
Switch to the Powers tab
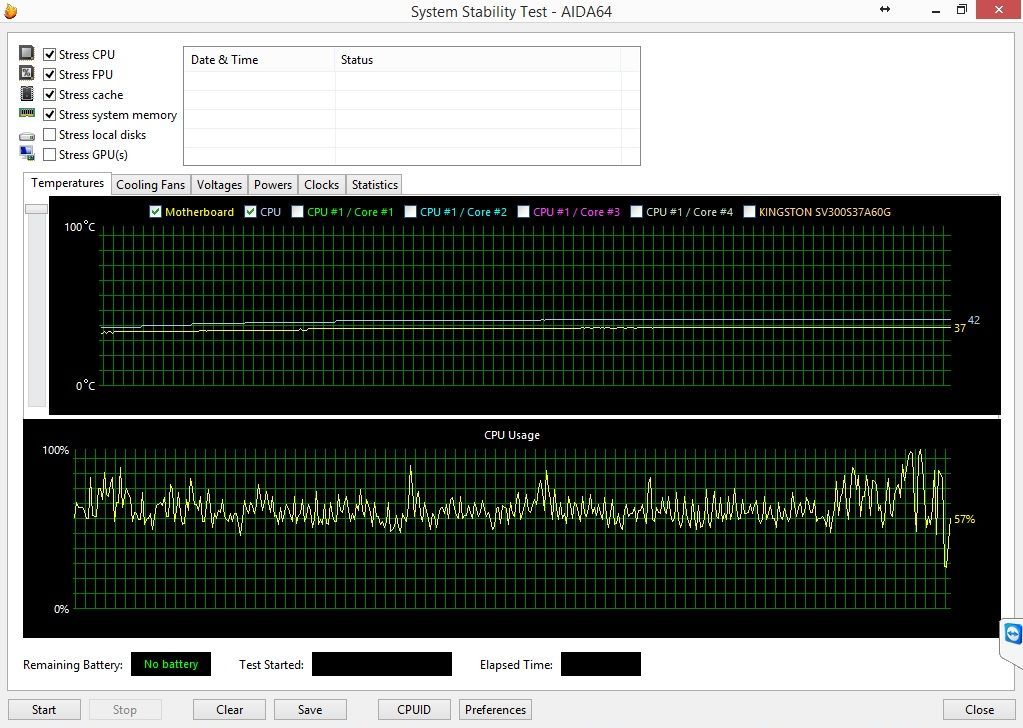point(273,185)
